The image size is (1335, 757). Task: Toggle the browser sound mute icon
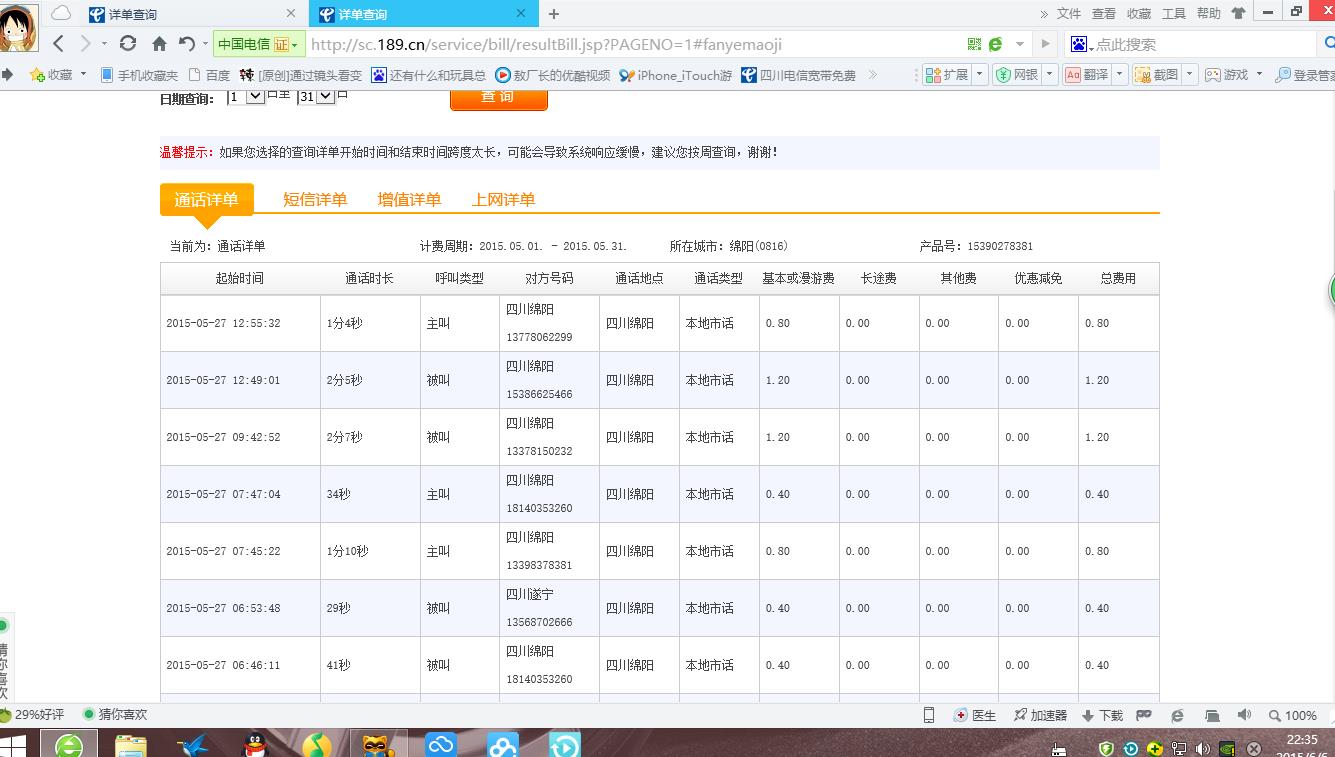(1244, 715)
